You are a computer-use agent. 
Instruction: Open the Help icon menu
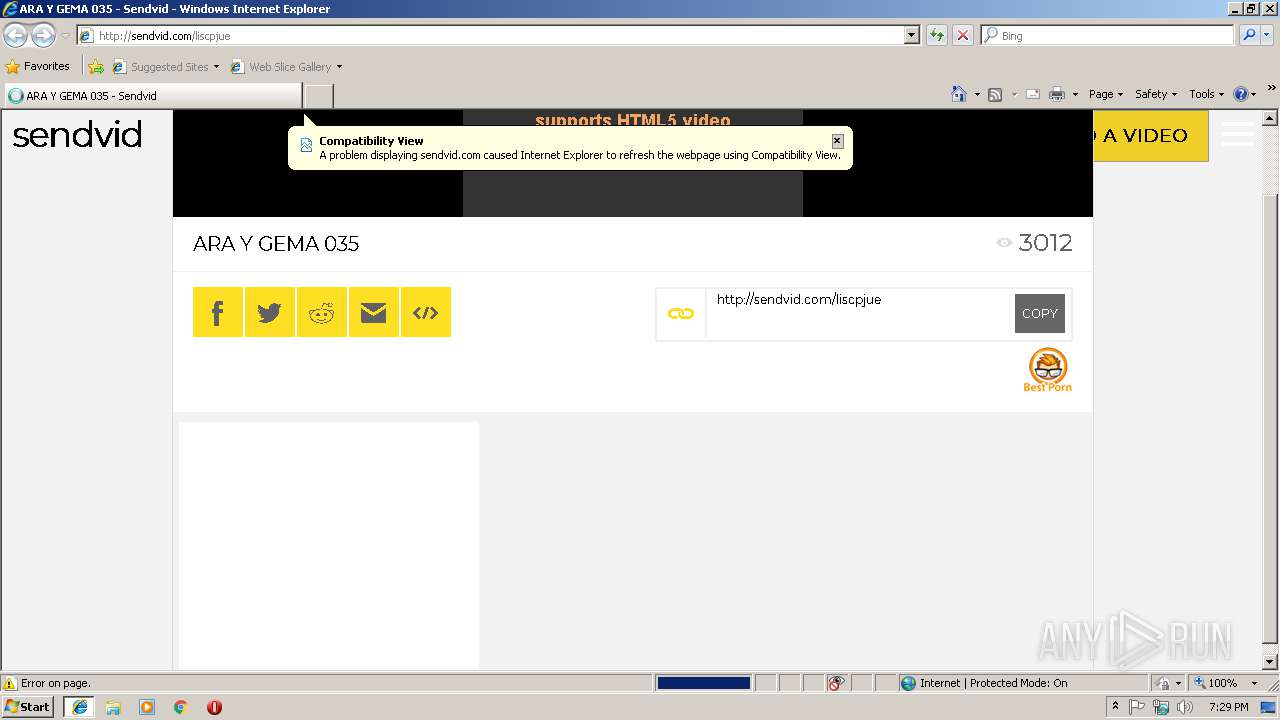[x=1244, y=94]
